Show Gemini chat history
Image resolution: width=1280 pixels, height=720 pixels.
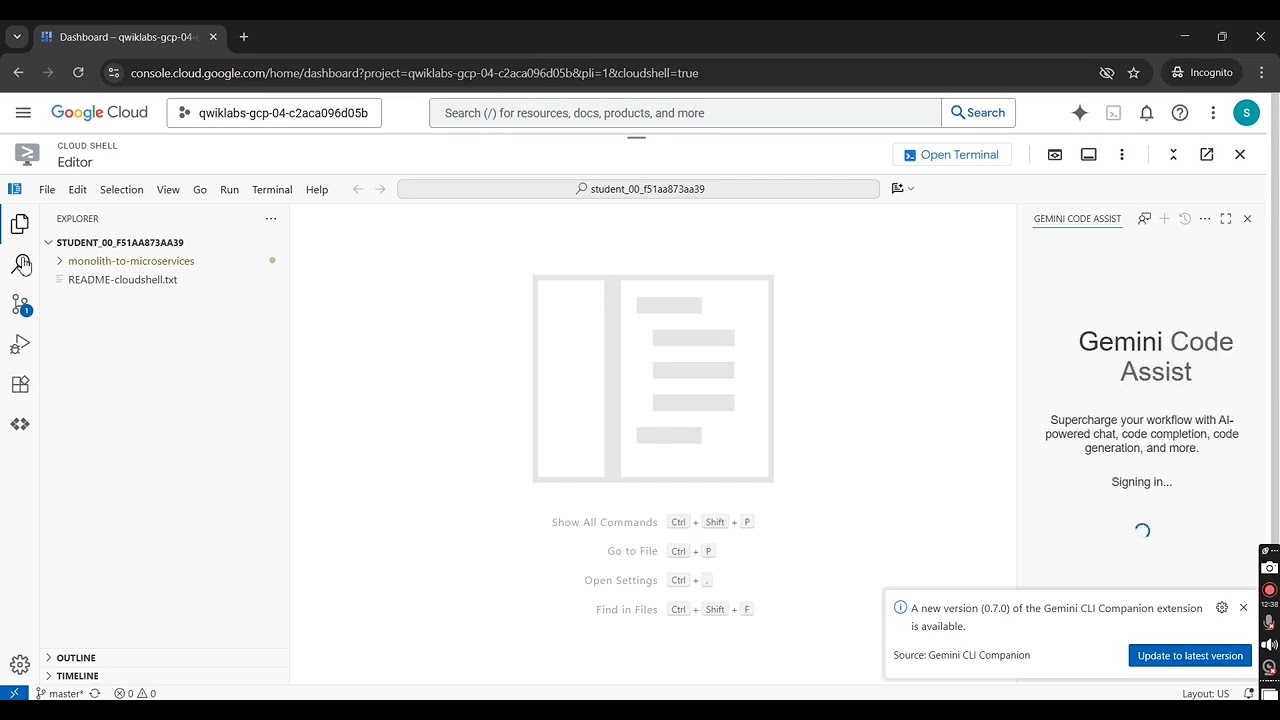[1185, 219]
